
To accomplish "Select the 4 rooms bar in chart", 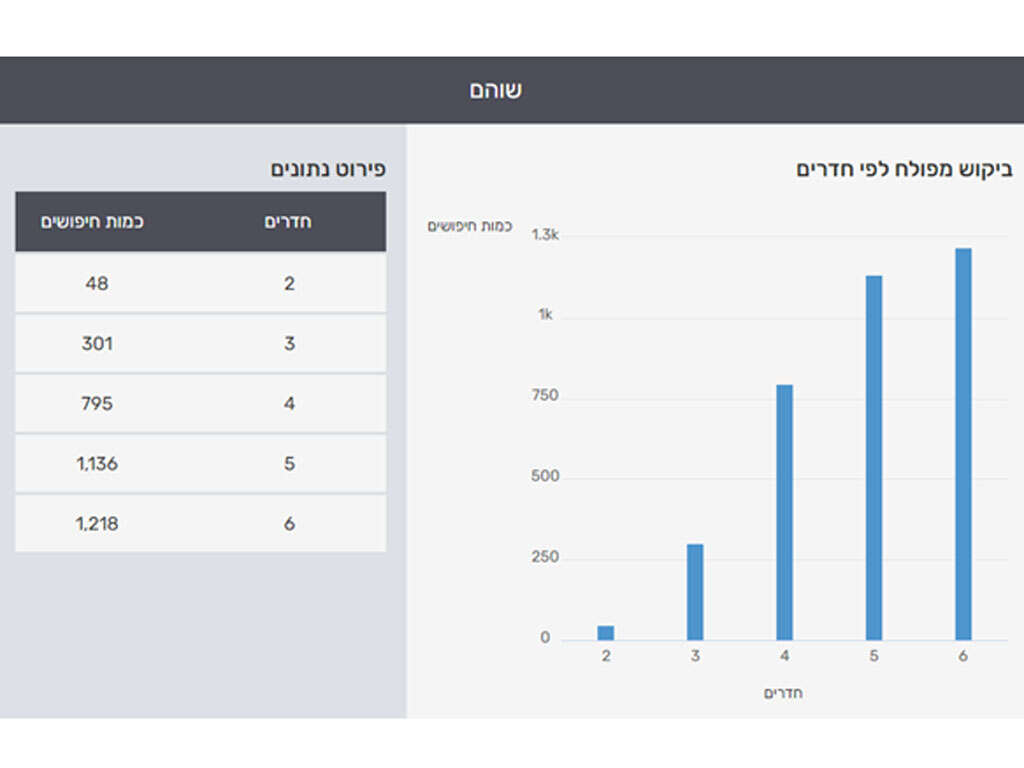I will pyautogui.click(x=784, y=512).
